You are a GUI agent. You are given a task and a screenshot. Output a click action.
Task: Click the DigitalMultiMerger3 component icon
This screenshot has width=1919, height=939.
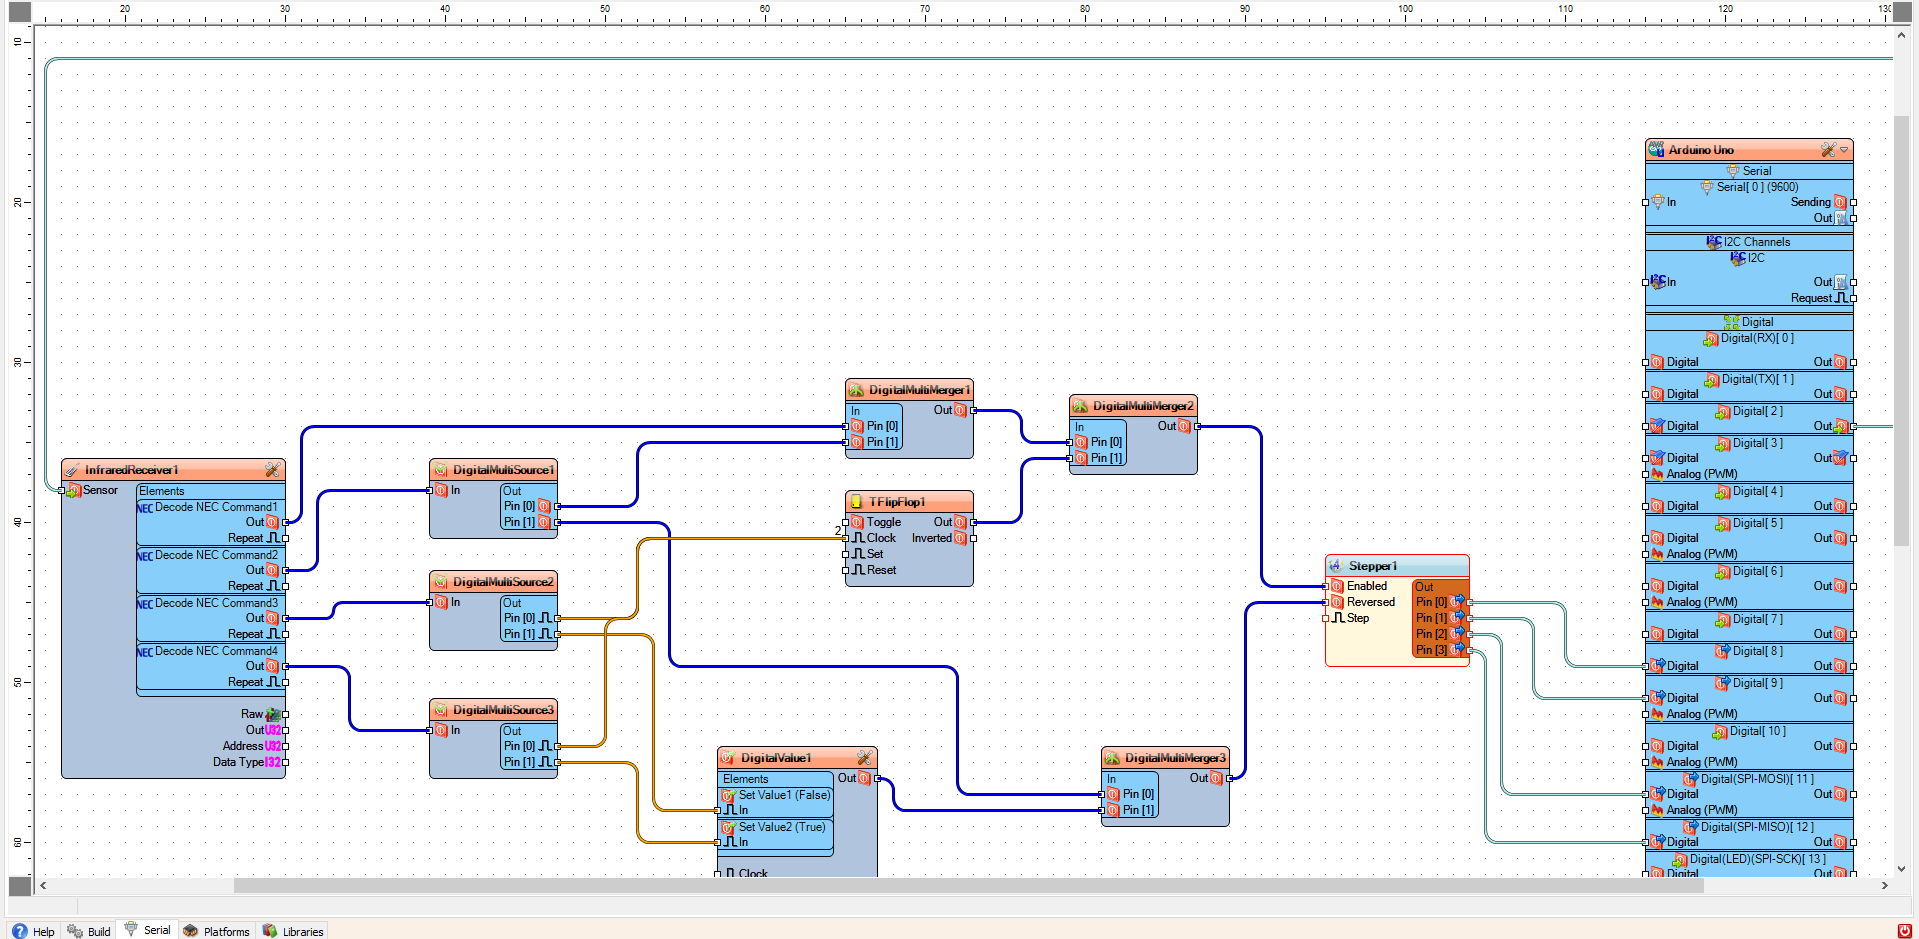coord(1112,758)
